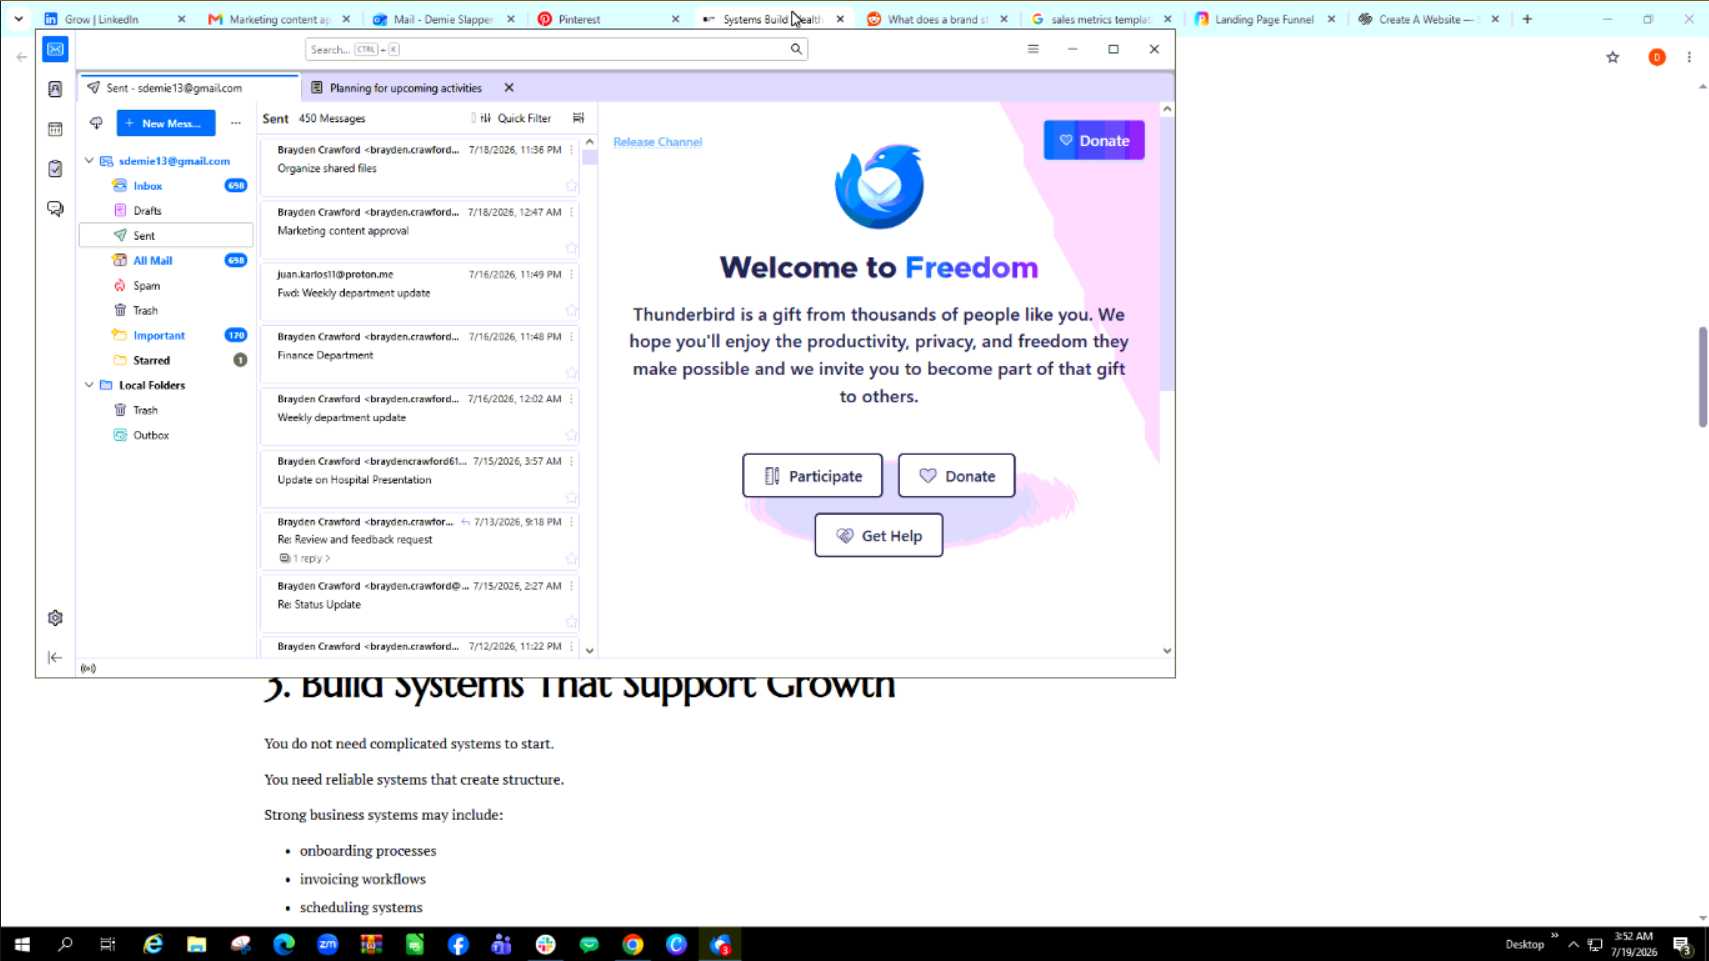Click the Release Channel link
Viewport: 1709px width, 961px height.
(x=658, y=142)
